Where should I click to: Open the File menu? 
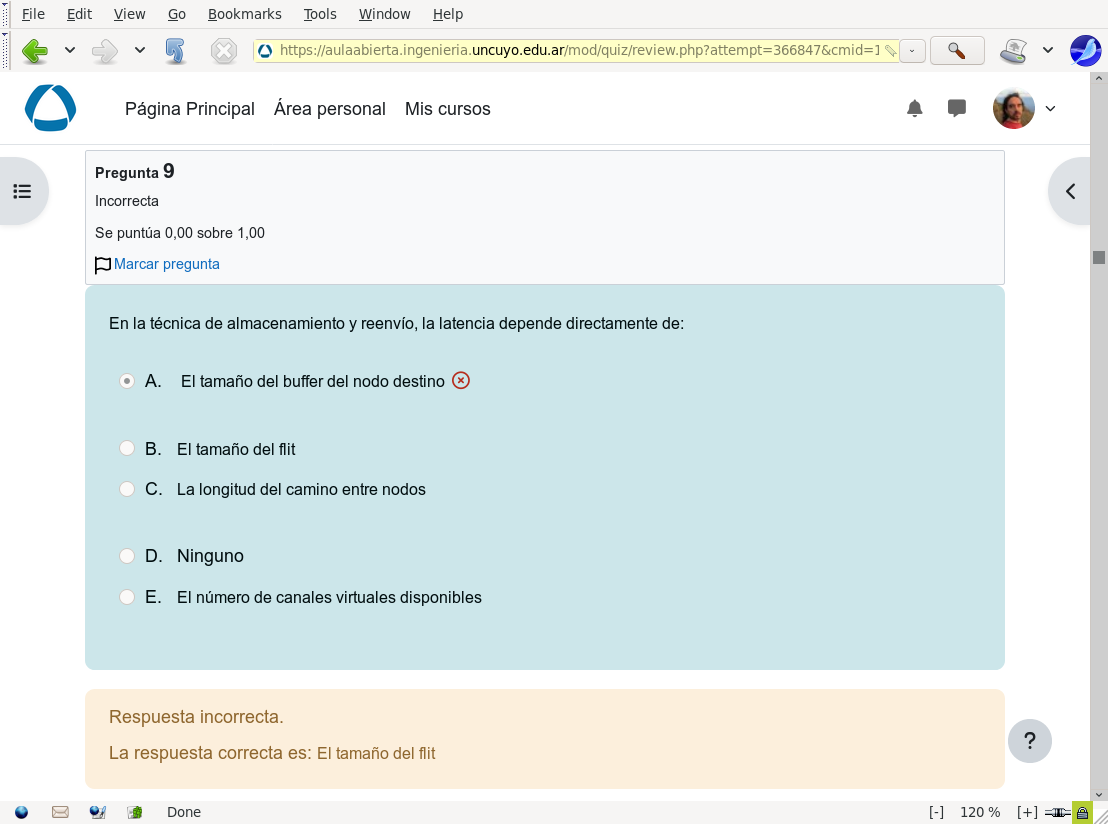(x=33, y=14)
